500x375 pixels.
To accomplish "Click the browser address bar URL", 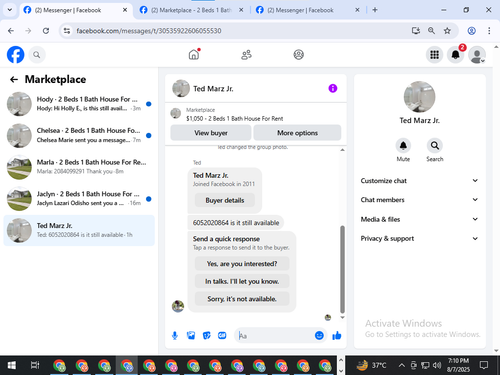I will [x=149, y=31].
